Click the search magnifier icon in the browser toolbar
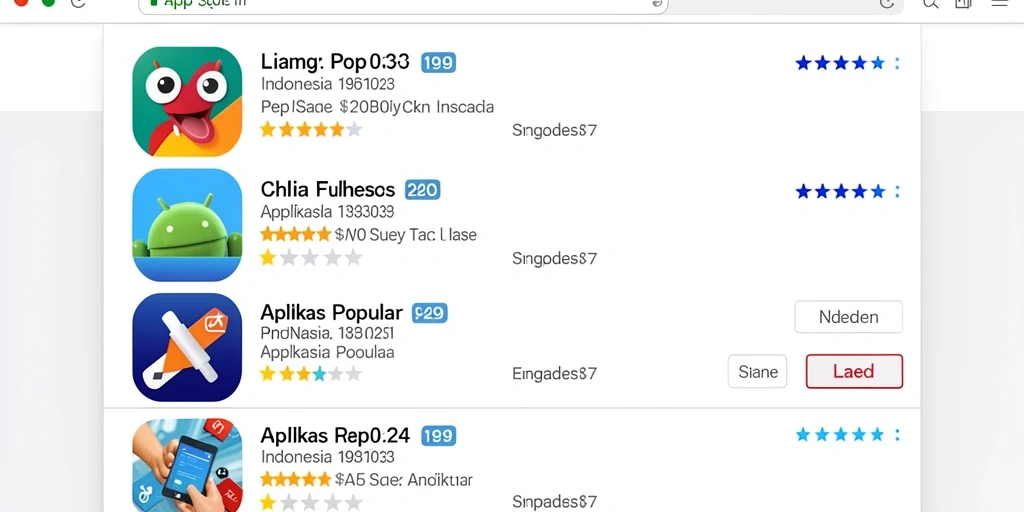The image size is (1024, 512). pos(931,3)
